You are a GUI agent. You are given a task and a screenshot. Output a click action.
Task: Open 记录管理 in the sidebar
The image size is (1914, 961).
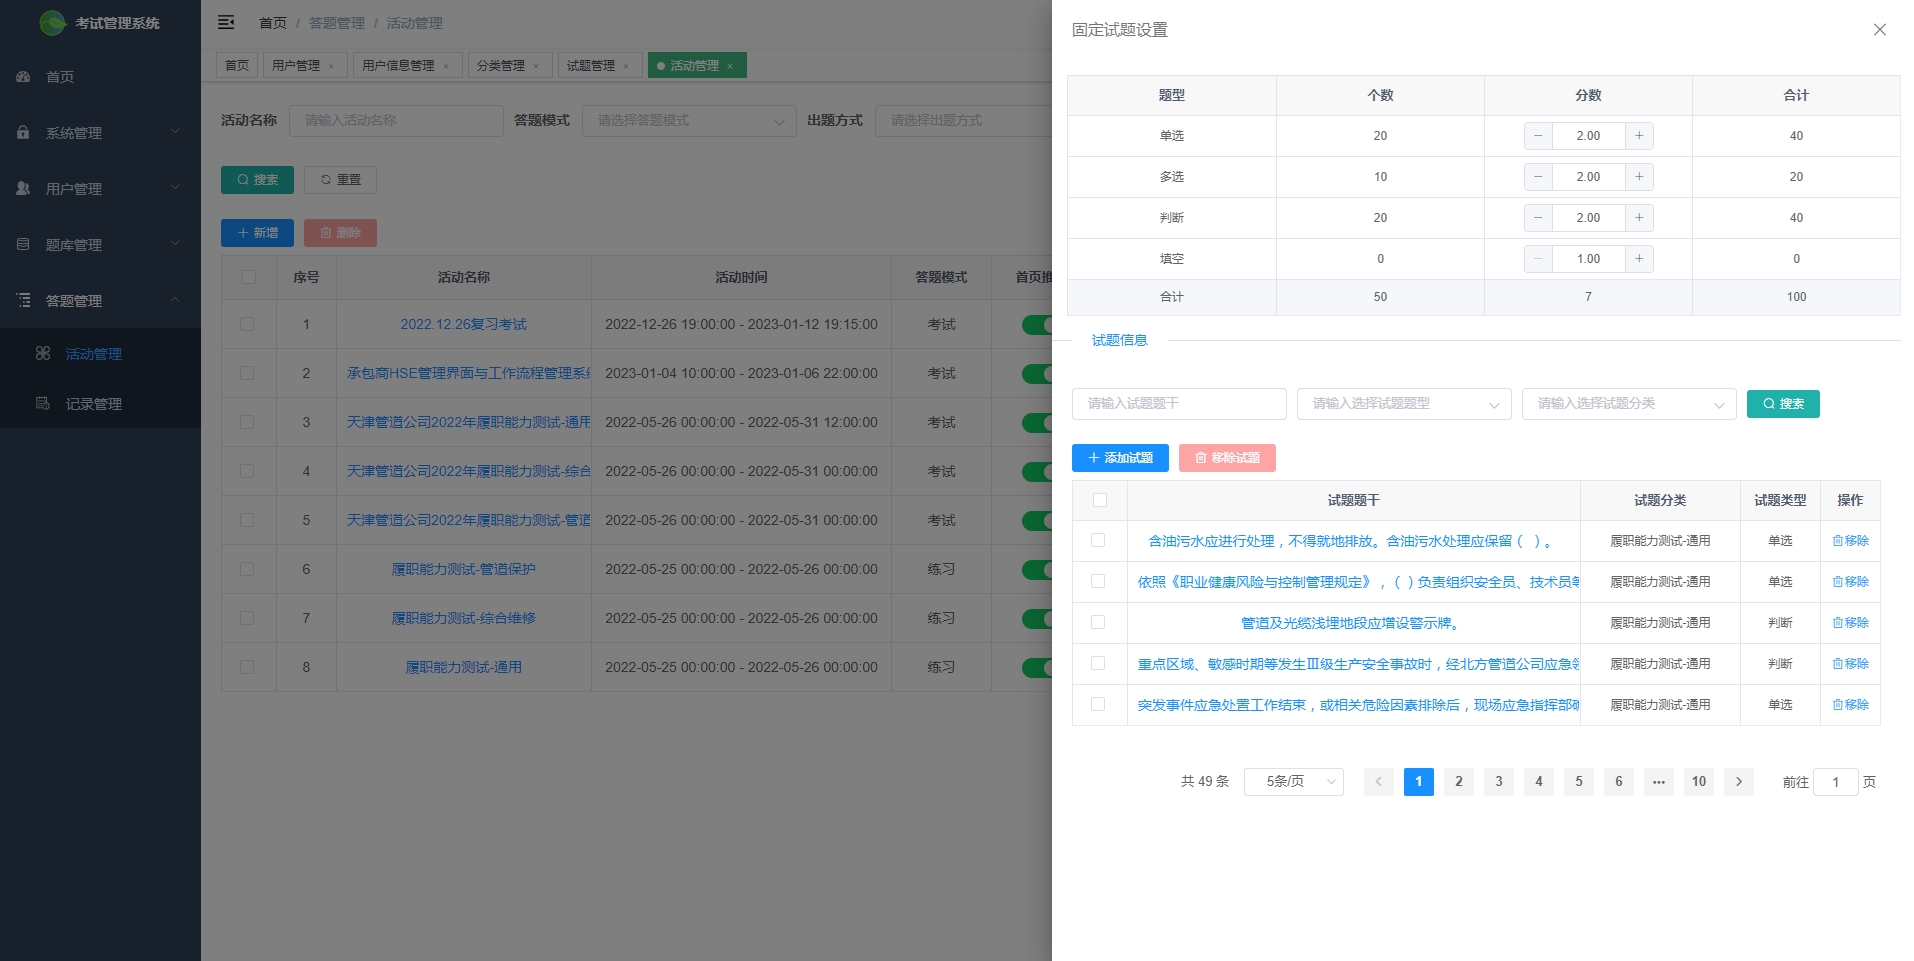click(100, 404)
